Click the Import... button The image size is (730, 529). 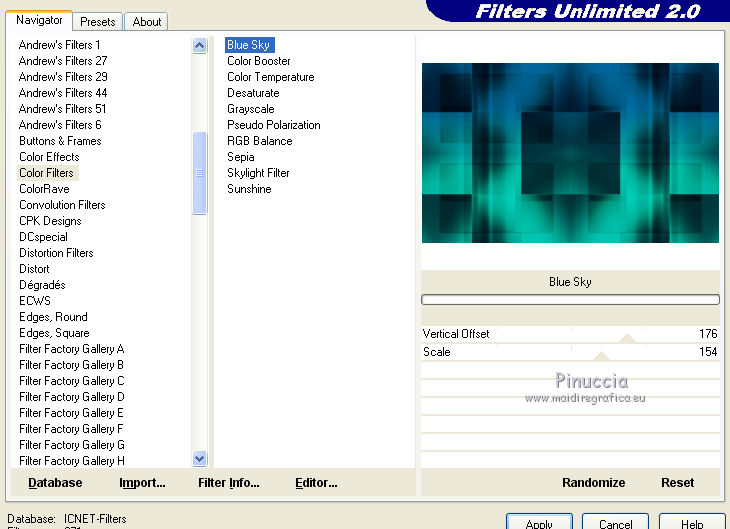coord(142,483)
